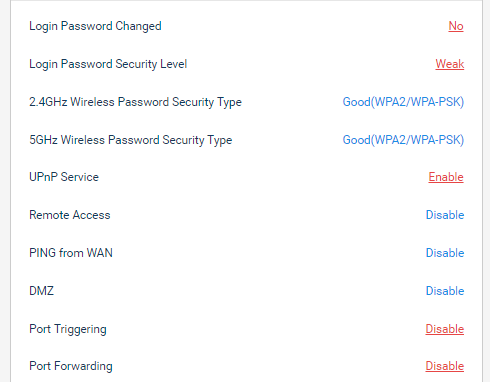Open the UPnP Service "Enable" link
Image resolution: width=490 pixels, height=382 pixels.
pyautogui.click(x=446, y=177)
